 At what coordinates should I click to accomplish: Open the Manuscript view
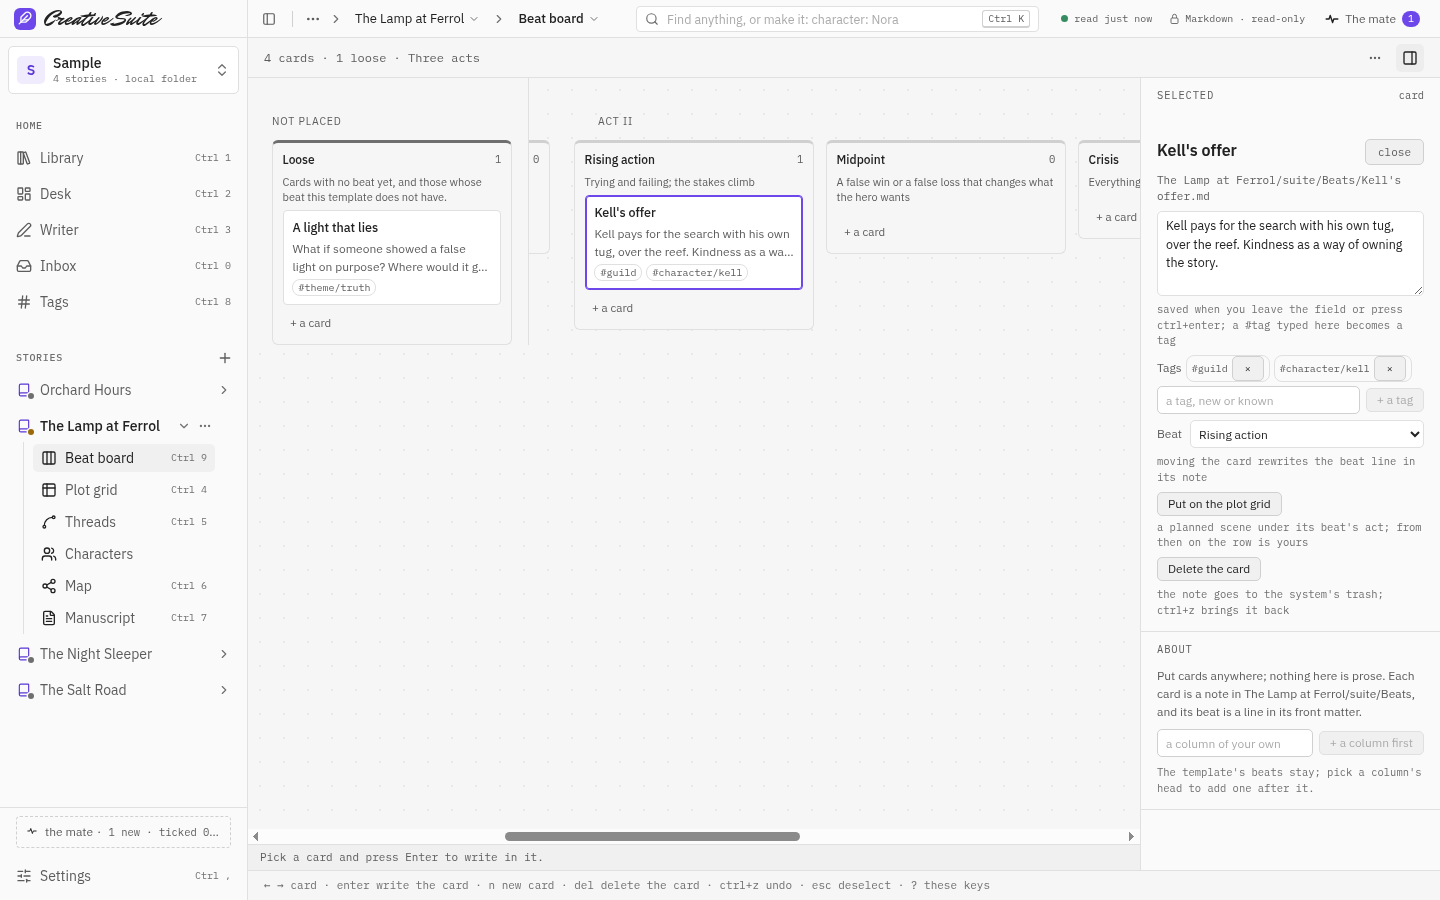[x=124, y=618]
